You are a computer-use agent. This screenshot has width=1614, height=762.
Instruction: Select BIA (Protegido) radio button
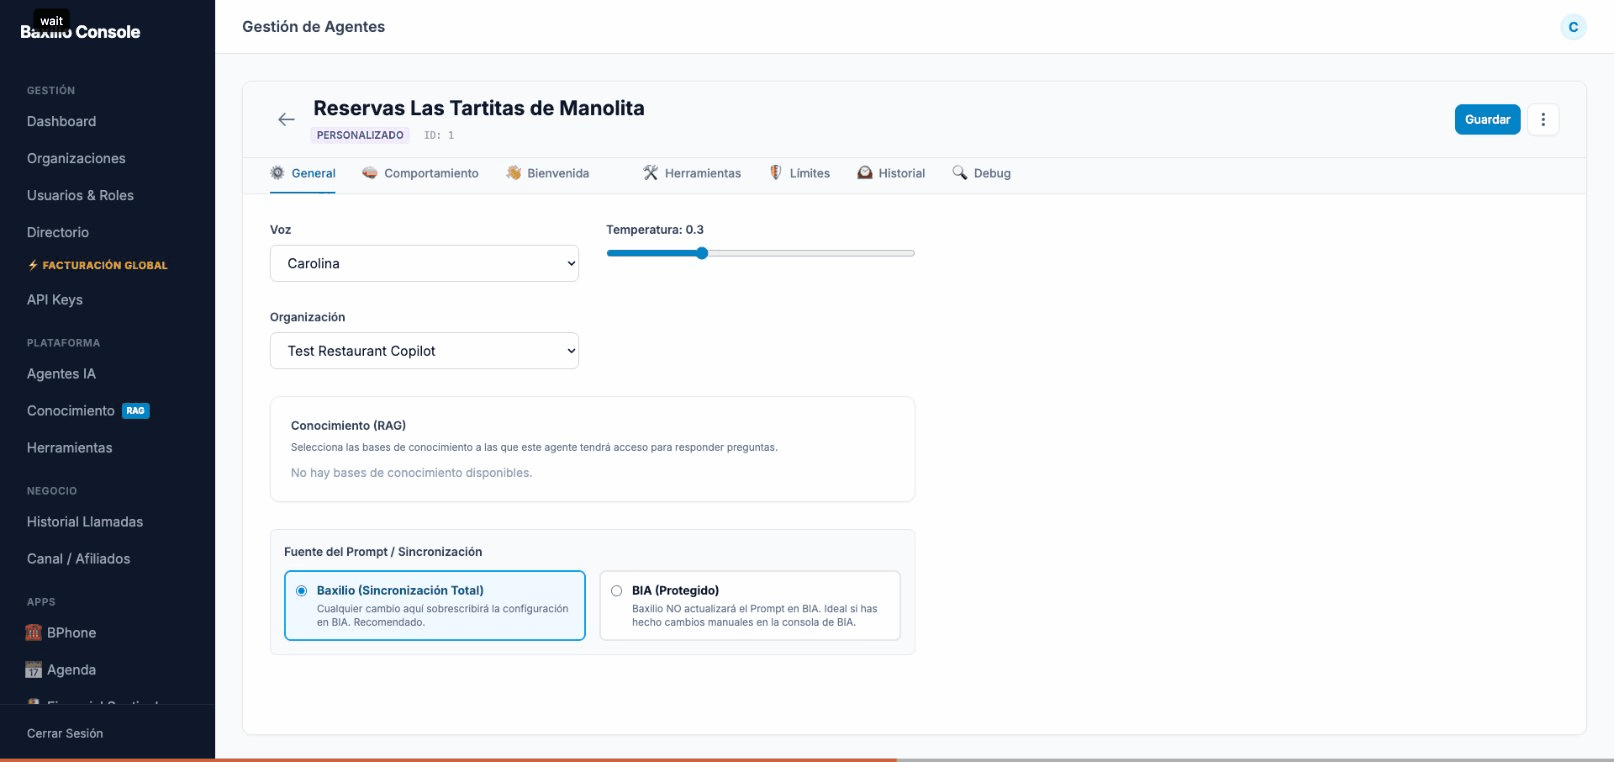click(x=616, y=591)
